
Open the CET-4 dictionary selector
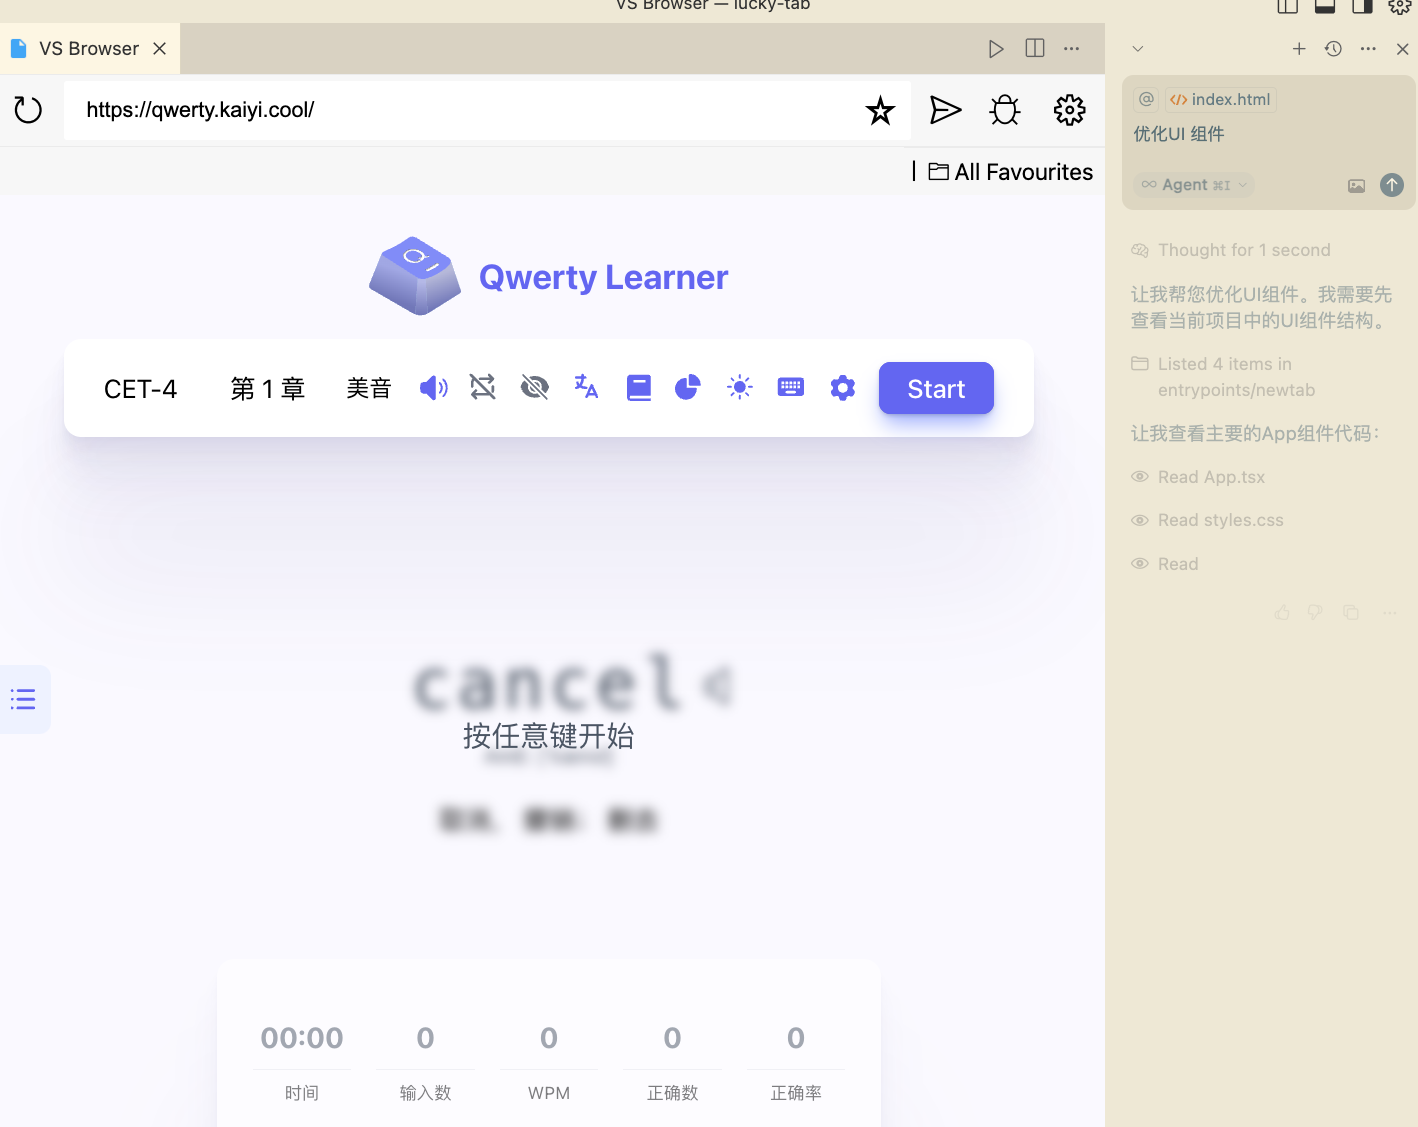pyautogui.click(x=141, y=389)
